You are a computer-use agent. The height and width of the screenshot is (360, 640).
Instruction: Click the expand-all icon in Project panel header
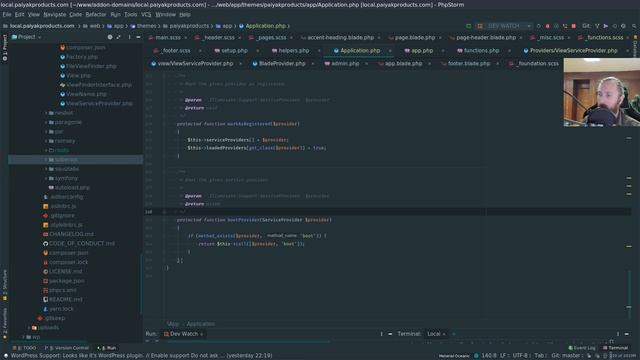click(118, 37)
